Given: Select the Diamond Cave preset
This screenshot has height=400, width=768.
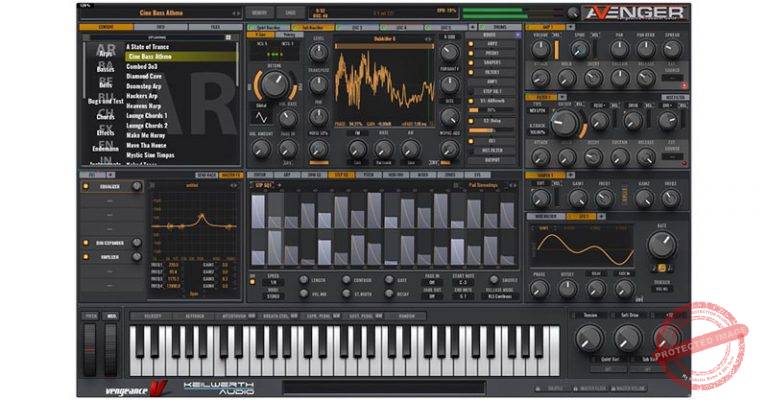Looking at the screenshot, I should pyautogui.click(x=144, y=76).
